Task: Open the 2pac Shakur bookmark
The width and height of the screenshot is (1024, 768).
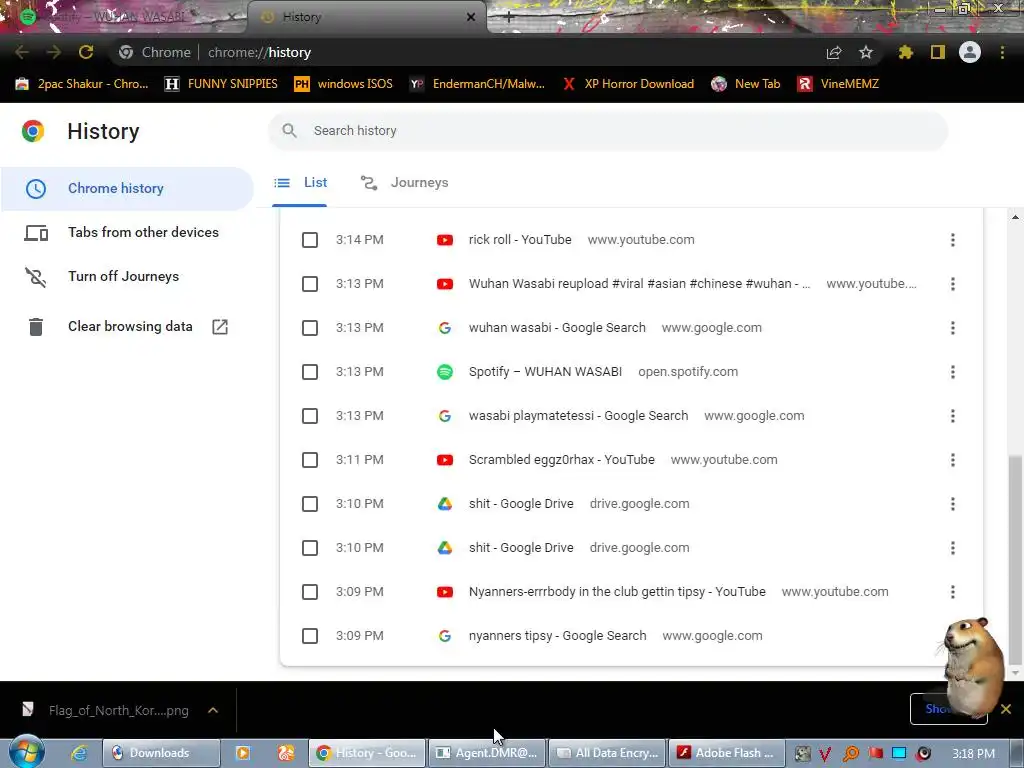Action: click(82, 84)
